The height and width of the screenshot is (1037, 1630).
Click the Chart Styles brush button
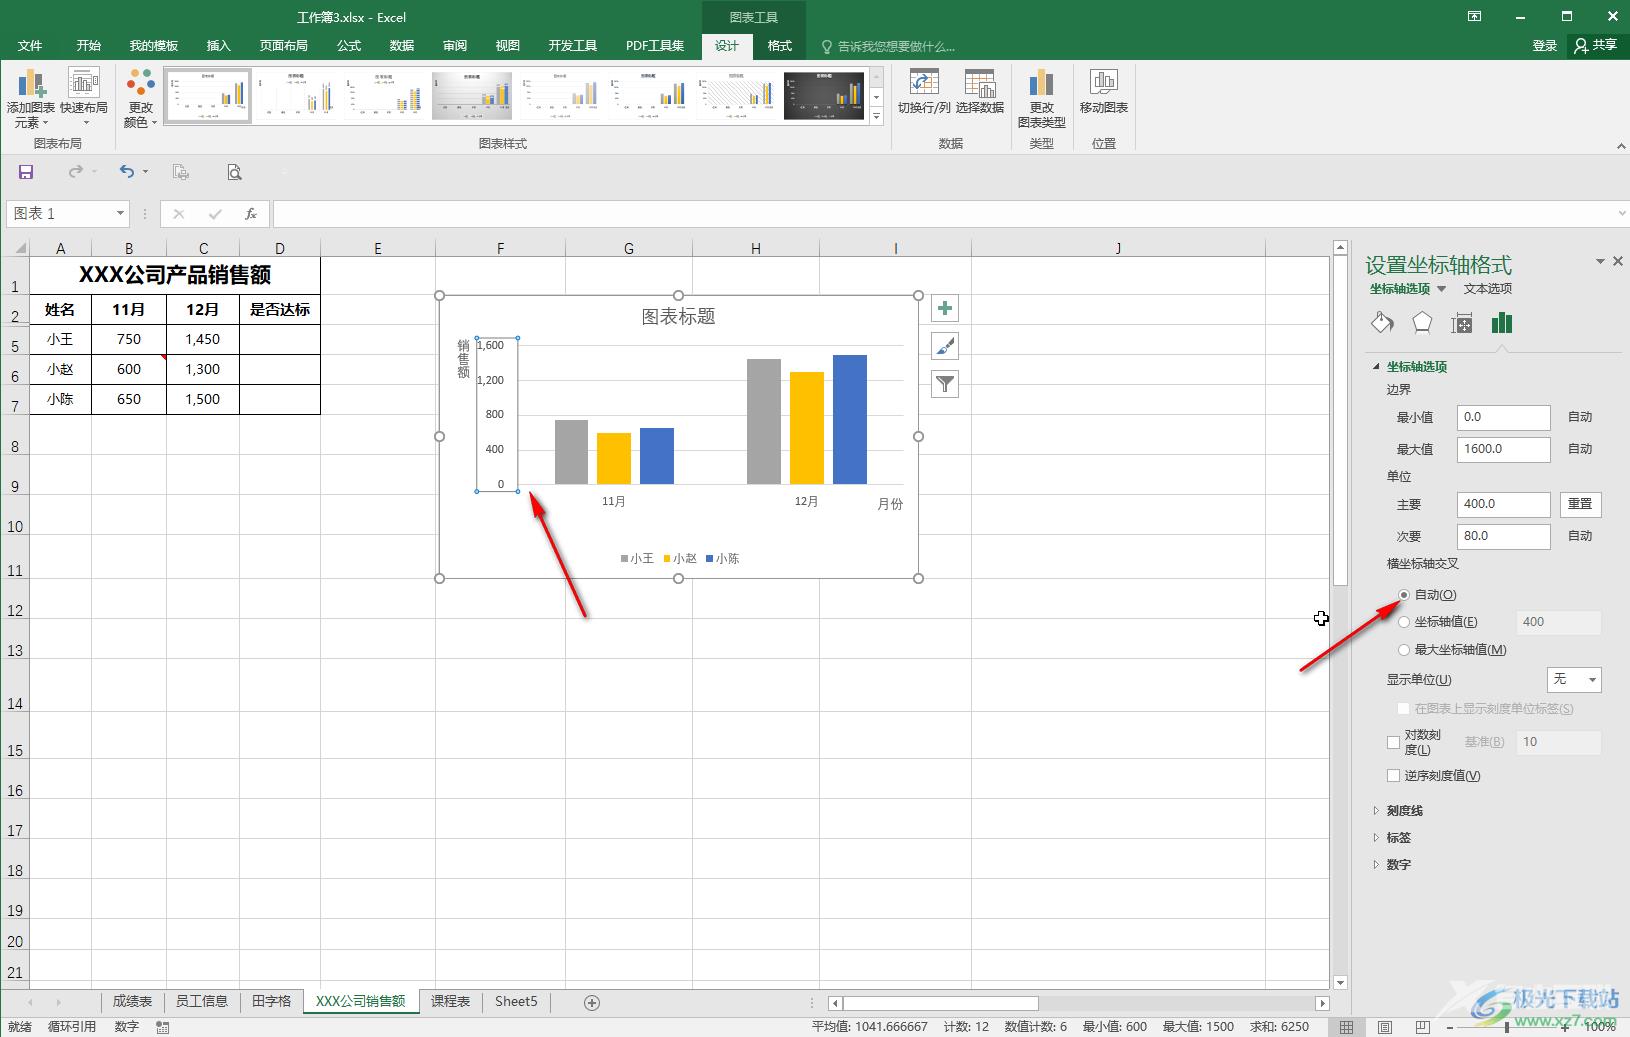pos(945,346)
